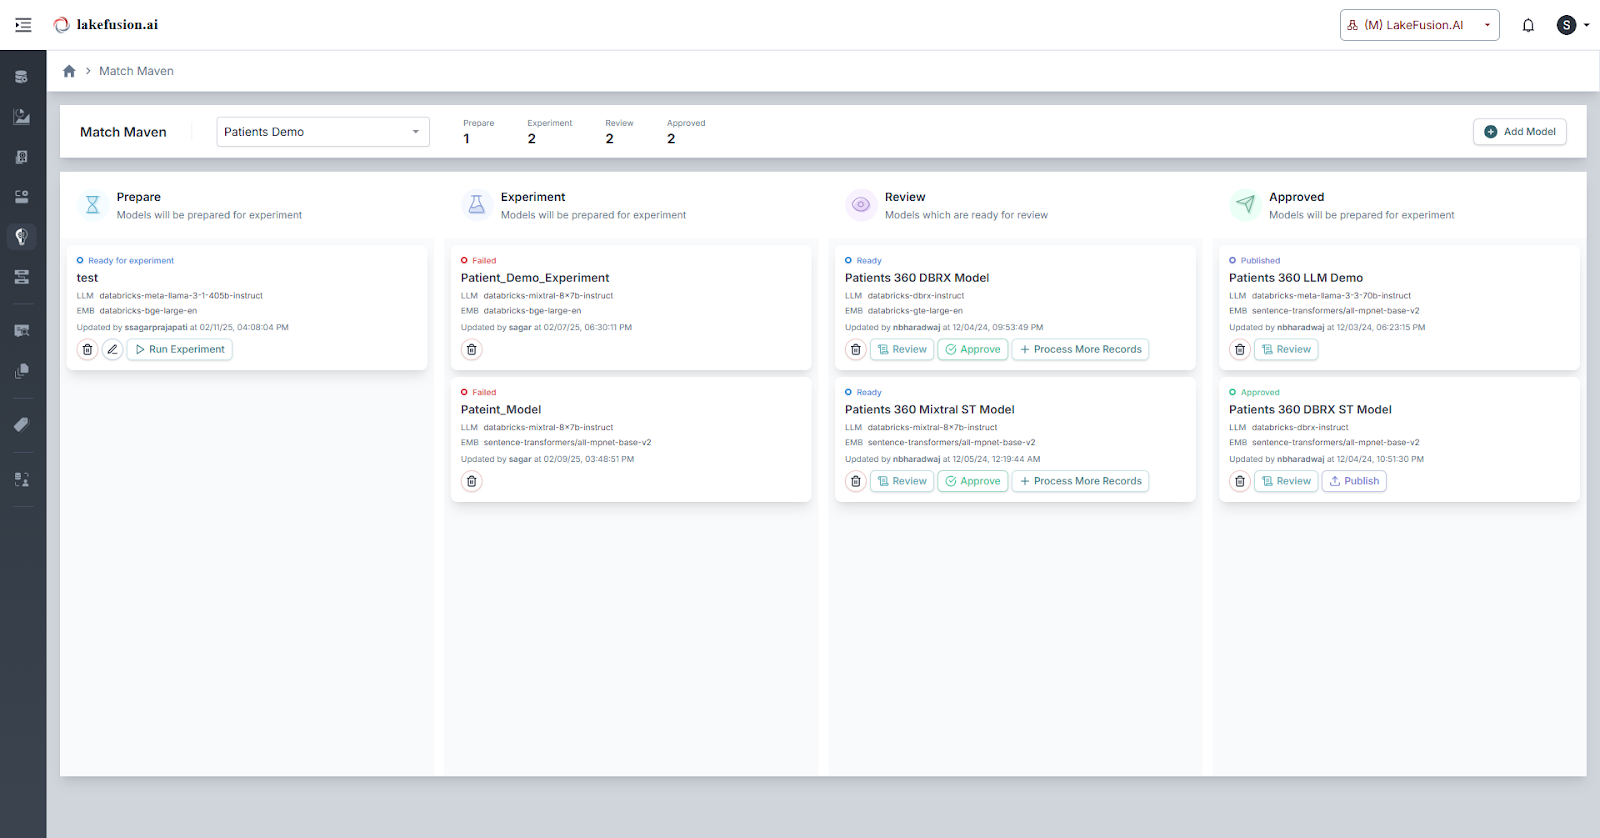Viewport: 1600px width, 838px height.
Task: Click the Approved column paper plane icon
Action: (x=1245, y=205)
